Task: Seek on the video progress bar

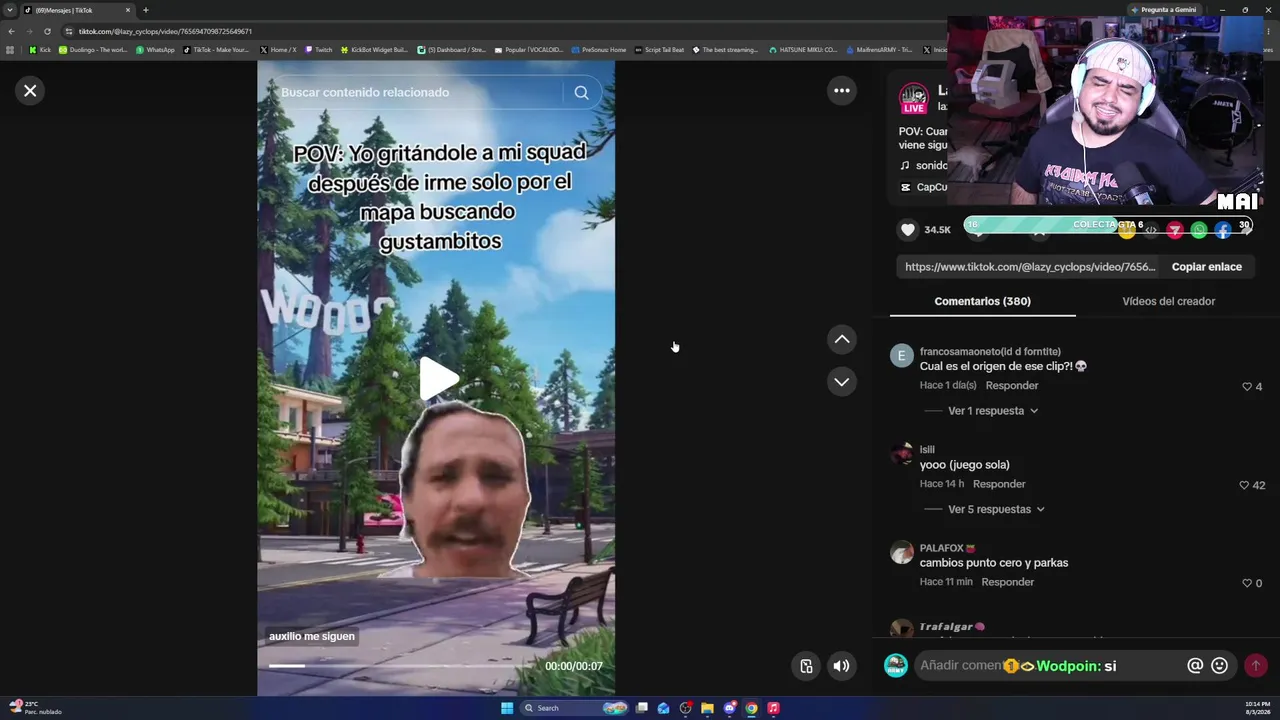Action: [x=402, y=666]
